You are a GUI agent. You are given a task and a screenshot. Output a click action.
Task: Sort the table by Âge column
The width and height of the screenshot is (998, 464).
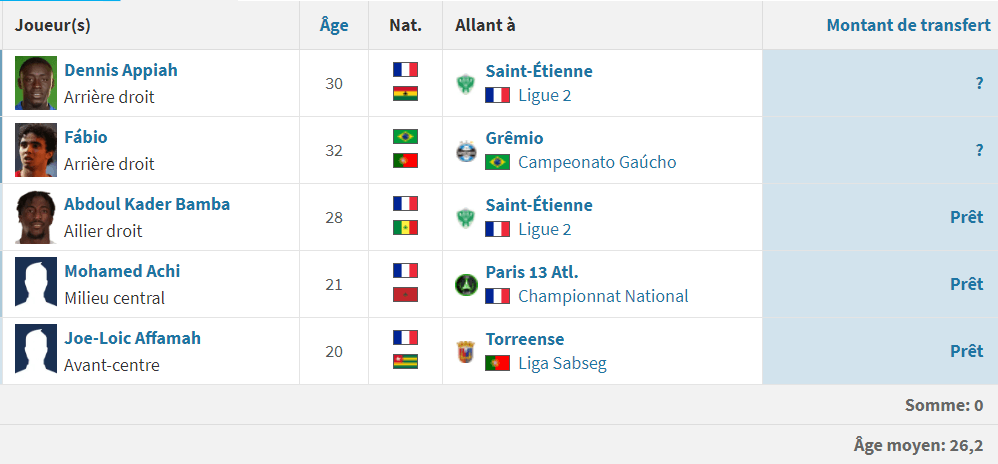(334, 25)
